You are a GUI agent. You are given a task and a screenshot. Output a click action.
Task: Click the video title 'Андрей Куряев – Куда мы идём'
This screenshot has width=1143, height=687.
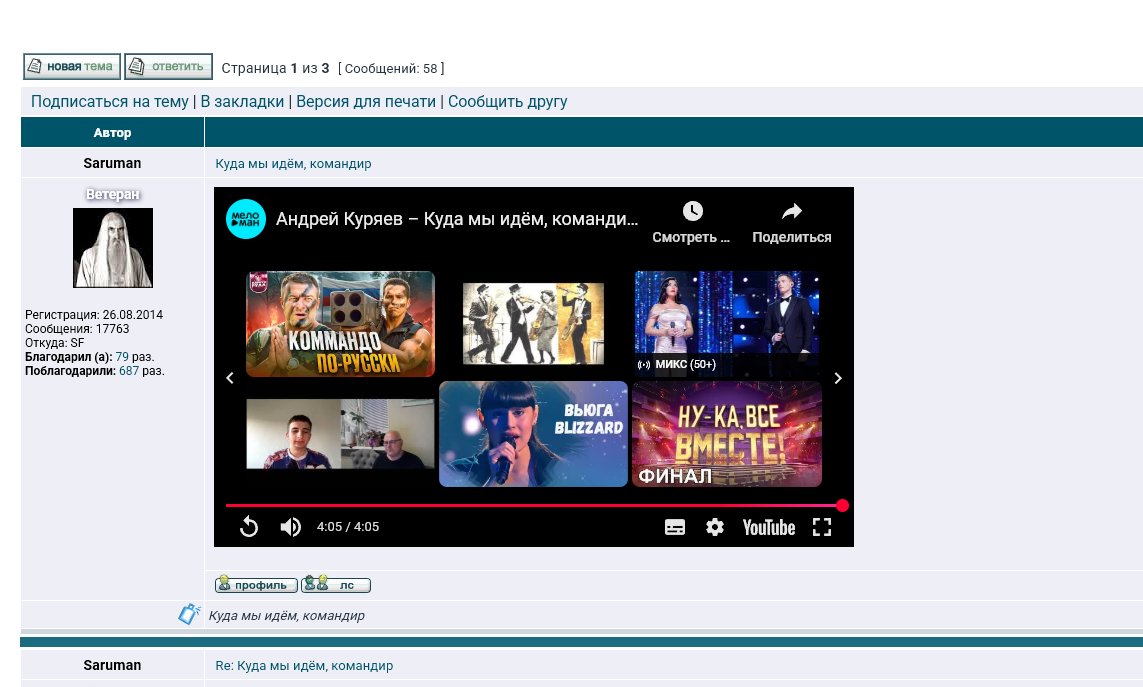click(457, 219)
